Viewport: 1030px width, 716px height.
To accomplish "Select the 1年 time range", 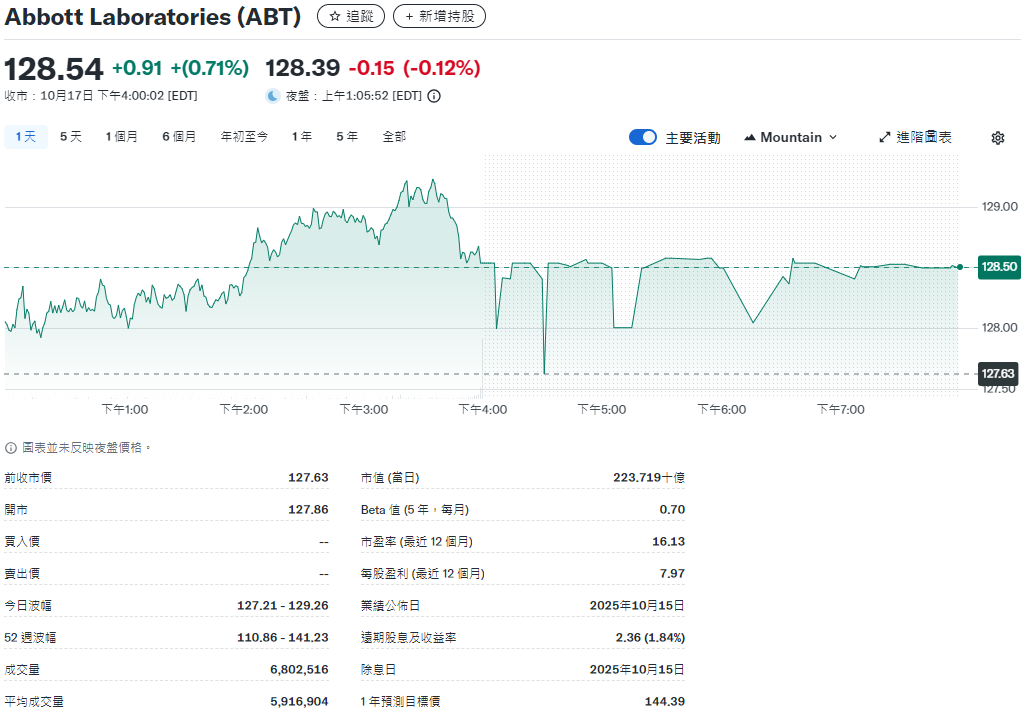I will point(302,137).
